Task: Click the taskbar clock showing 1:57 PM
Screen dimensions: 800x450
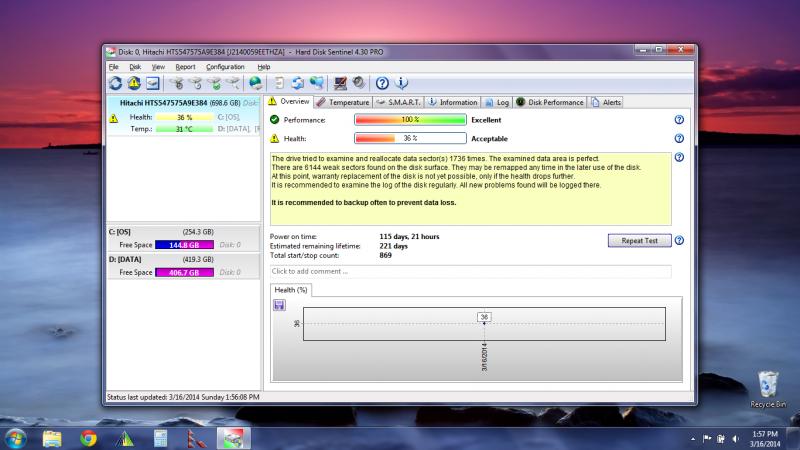Action: point(764,439)
